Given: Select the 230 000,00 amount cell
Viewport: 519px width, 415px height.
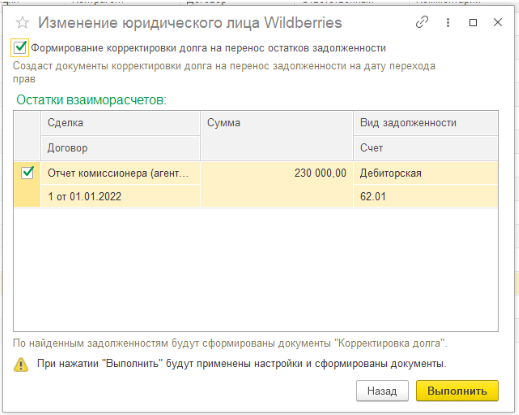Looking at the screenshot, I should click(x=277, y=184).
